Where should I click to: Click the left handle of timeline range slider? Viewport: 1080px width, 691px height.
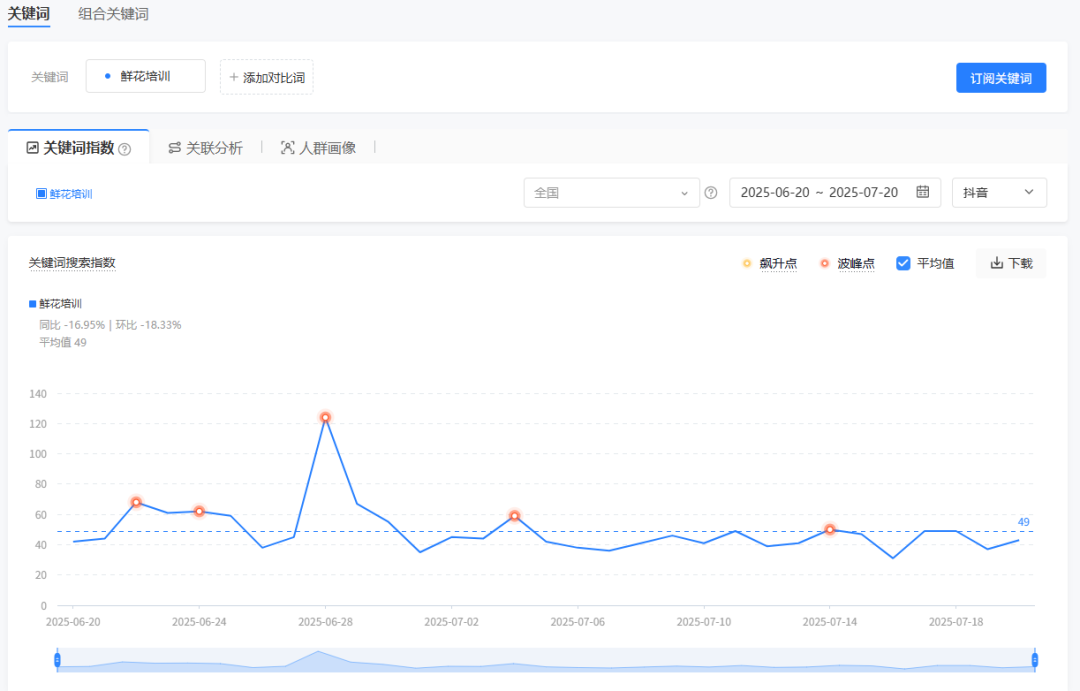click(x=57, y=660)
